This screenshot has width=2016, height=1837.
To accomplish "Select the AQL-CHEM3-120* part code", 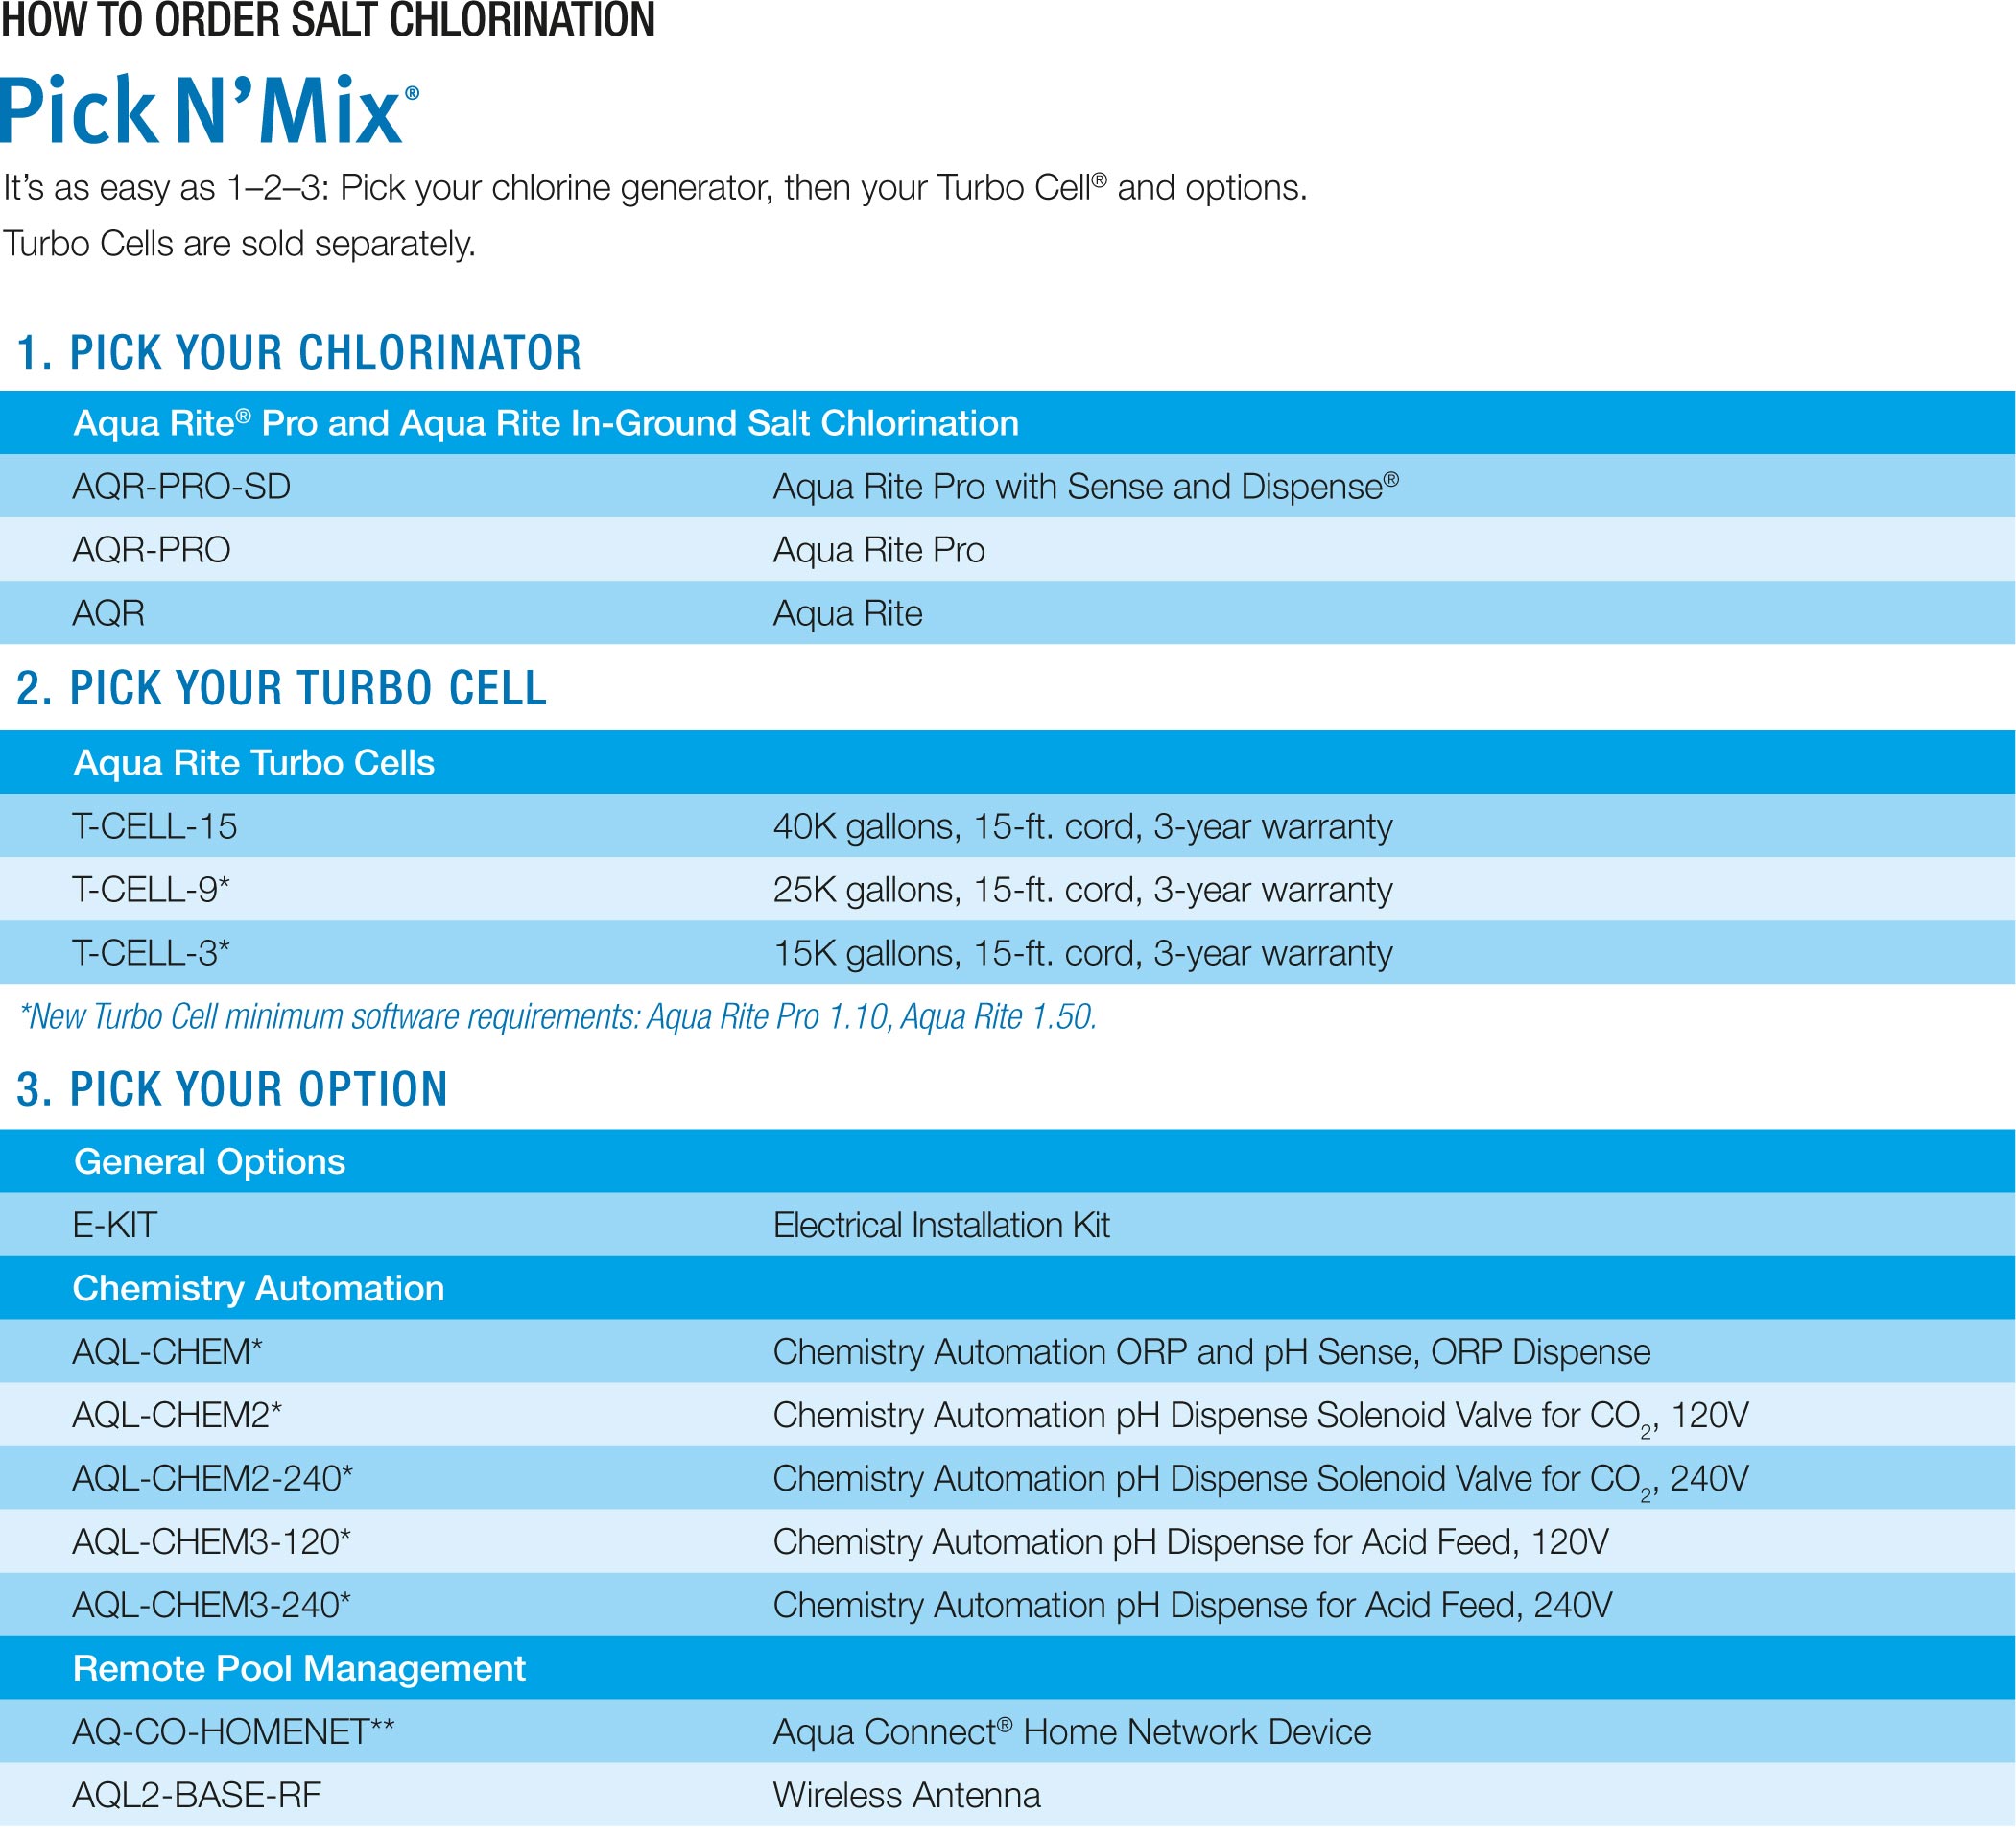I will 212,1542.
